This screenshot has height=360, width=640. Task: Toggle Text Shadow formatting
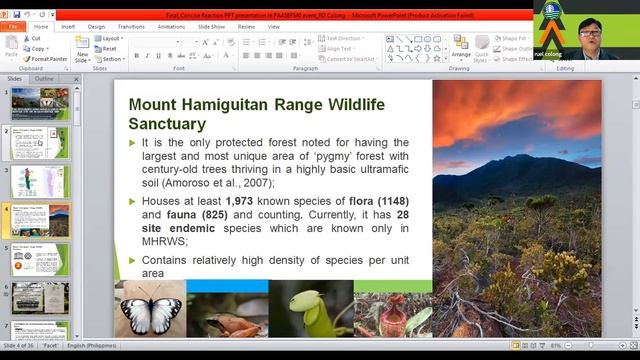[170, 56]
